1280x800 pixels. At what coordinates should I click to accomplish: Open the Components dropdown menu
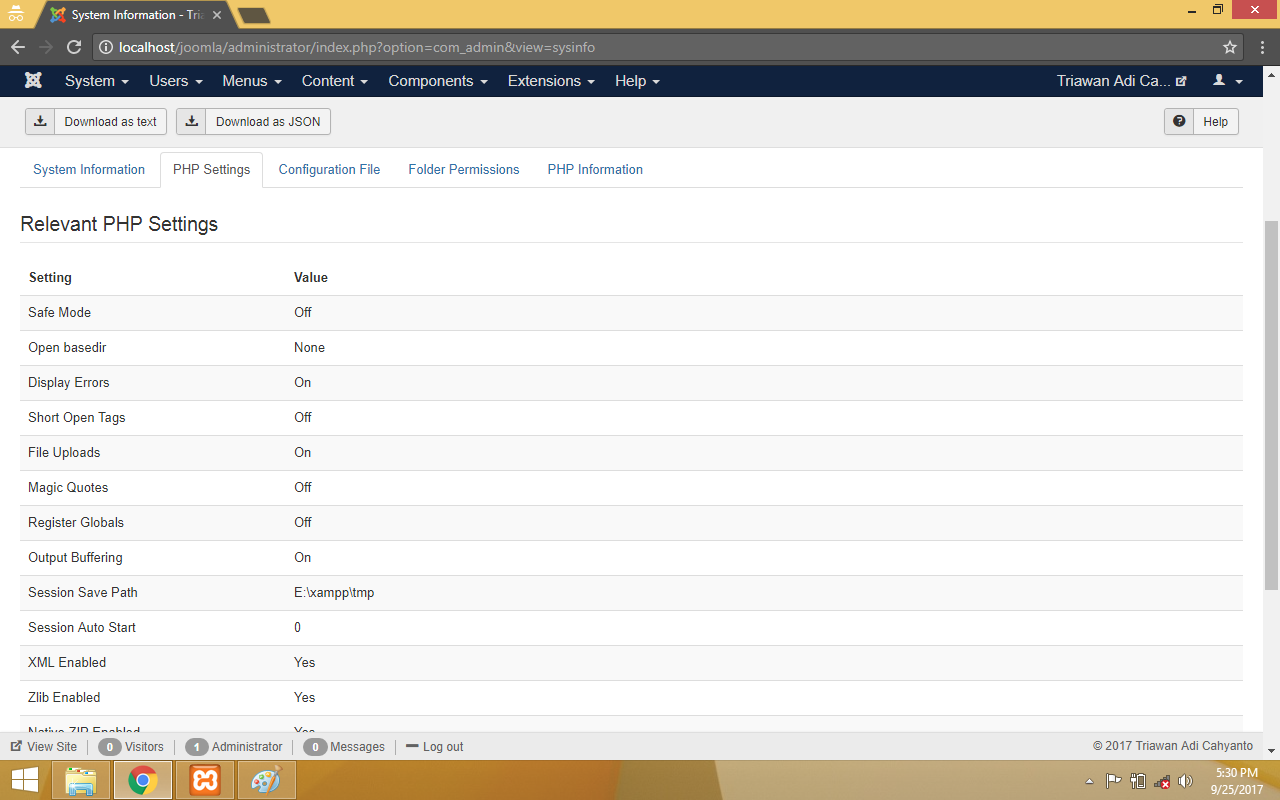point(438,81)
